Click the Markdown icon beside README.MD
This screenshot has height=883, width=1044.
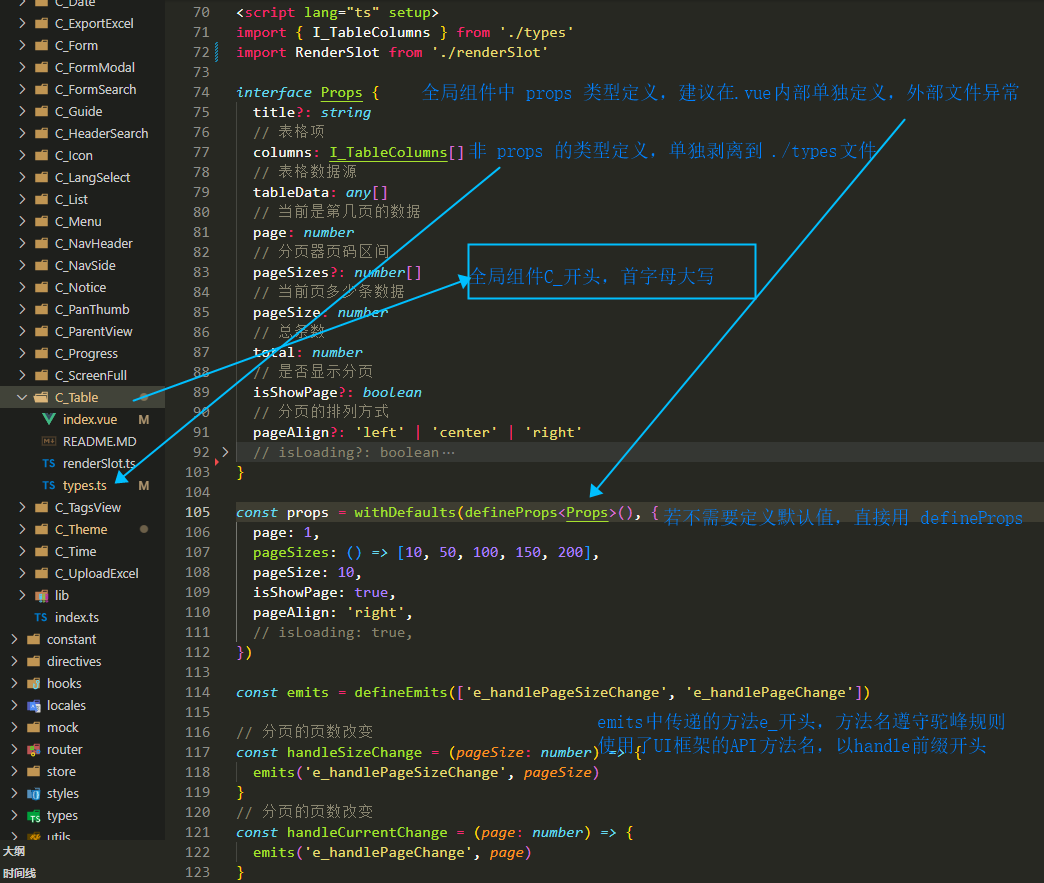coord(49,442)
